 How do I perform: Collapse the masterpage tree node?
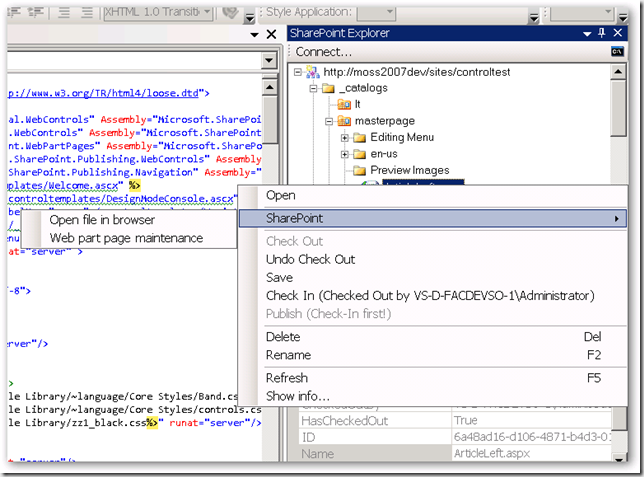329,121
